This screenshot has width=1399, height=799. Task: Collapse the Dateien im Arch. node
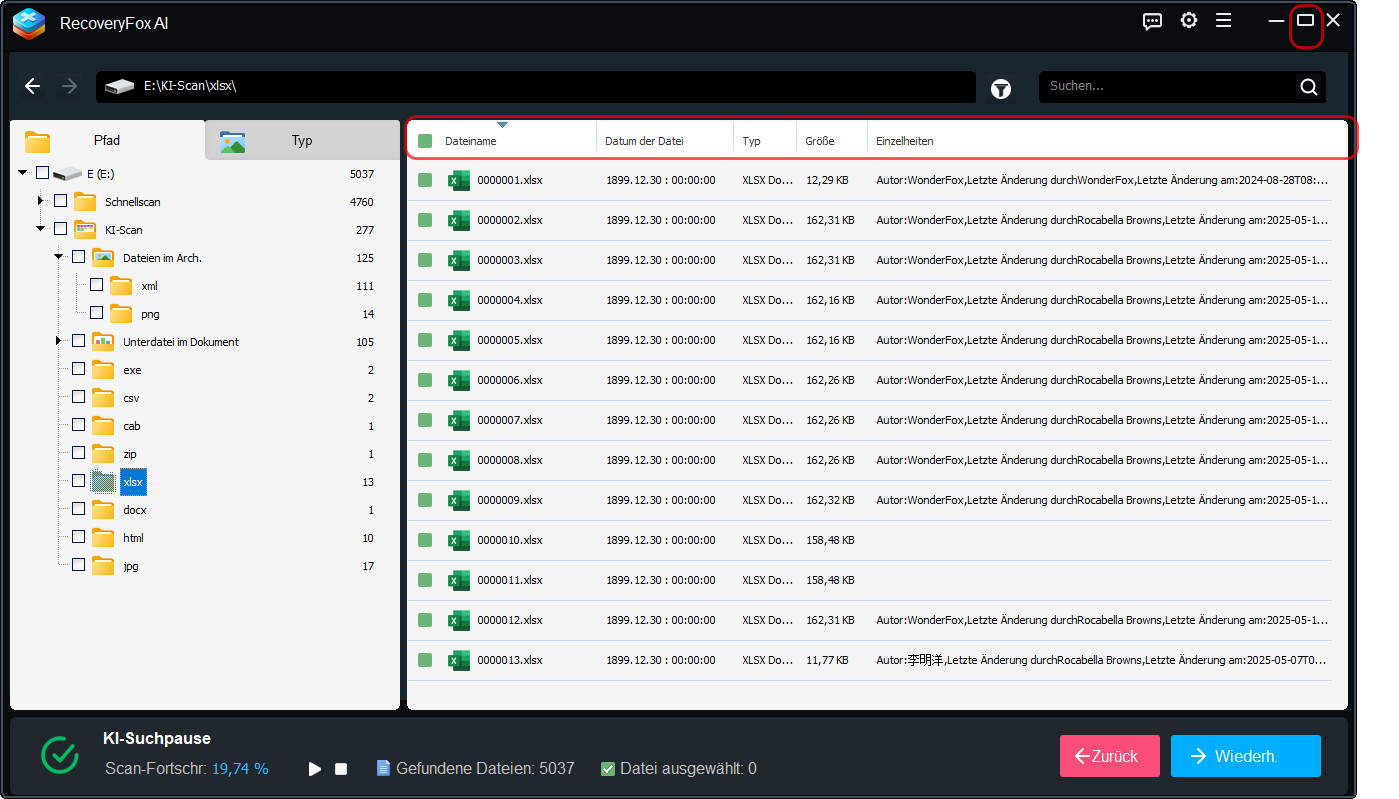click(x=59, y=258)
